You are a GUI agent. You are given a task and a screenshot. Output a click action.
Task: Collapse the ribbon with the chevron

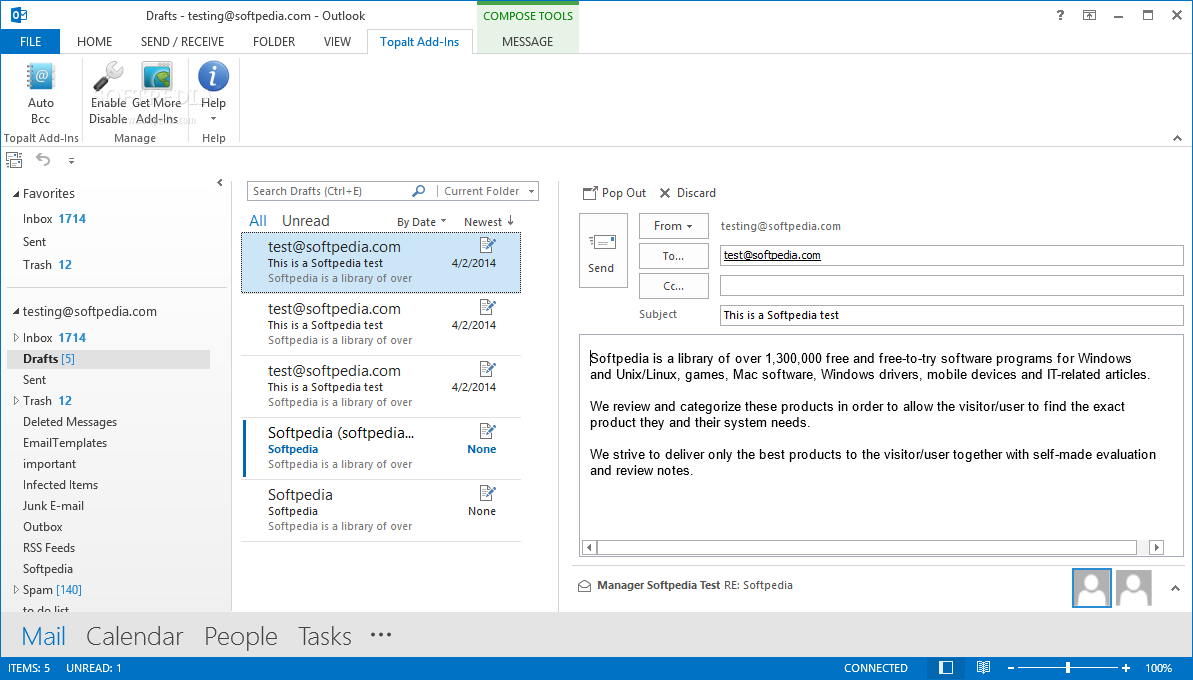pos(1177,138)
